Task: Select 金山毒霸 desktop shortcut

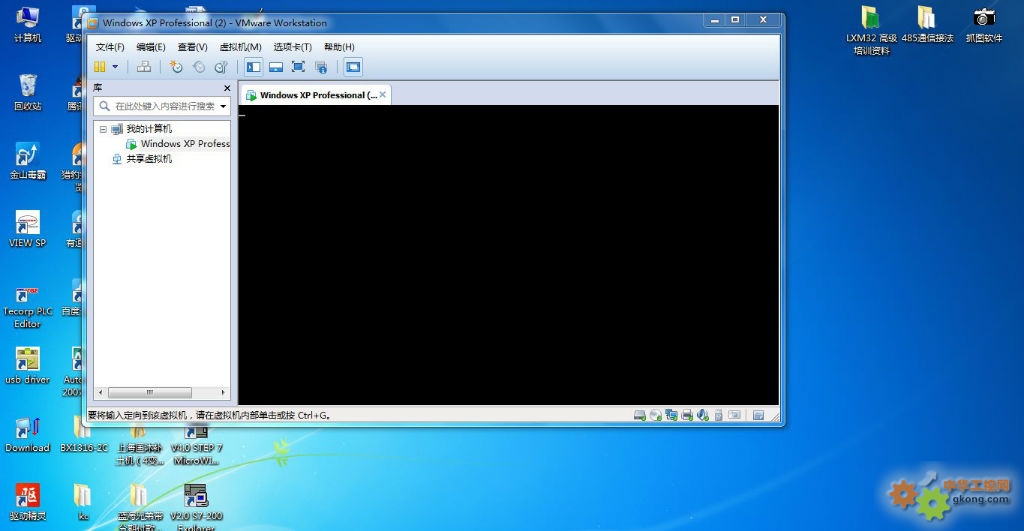Action: [27, 161]
